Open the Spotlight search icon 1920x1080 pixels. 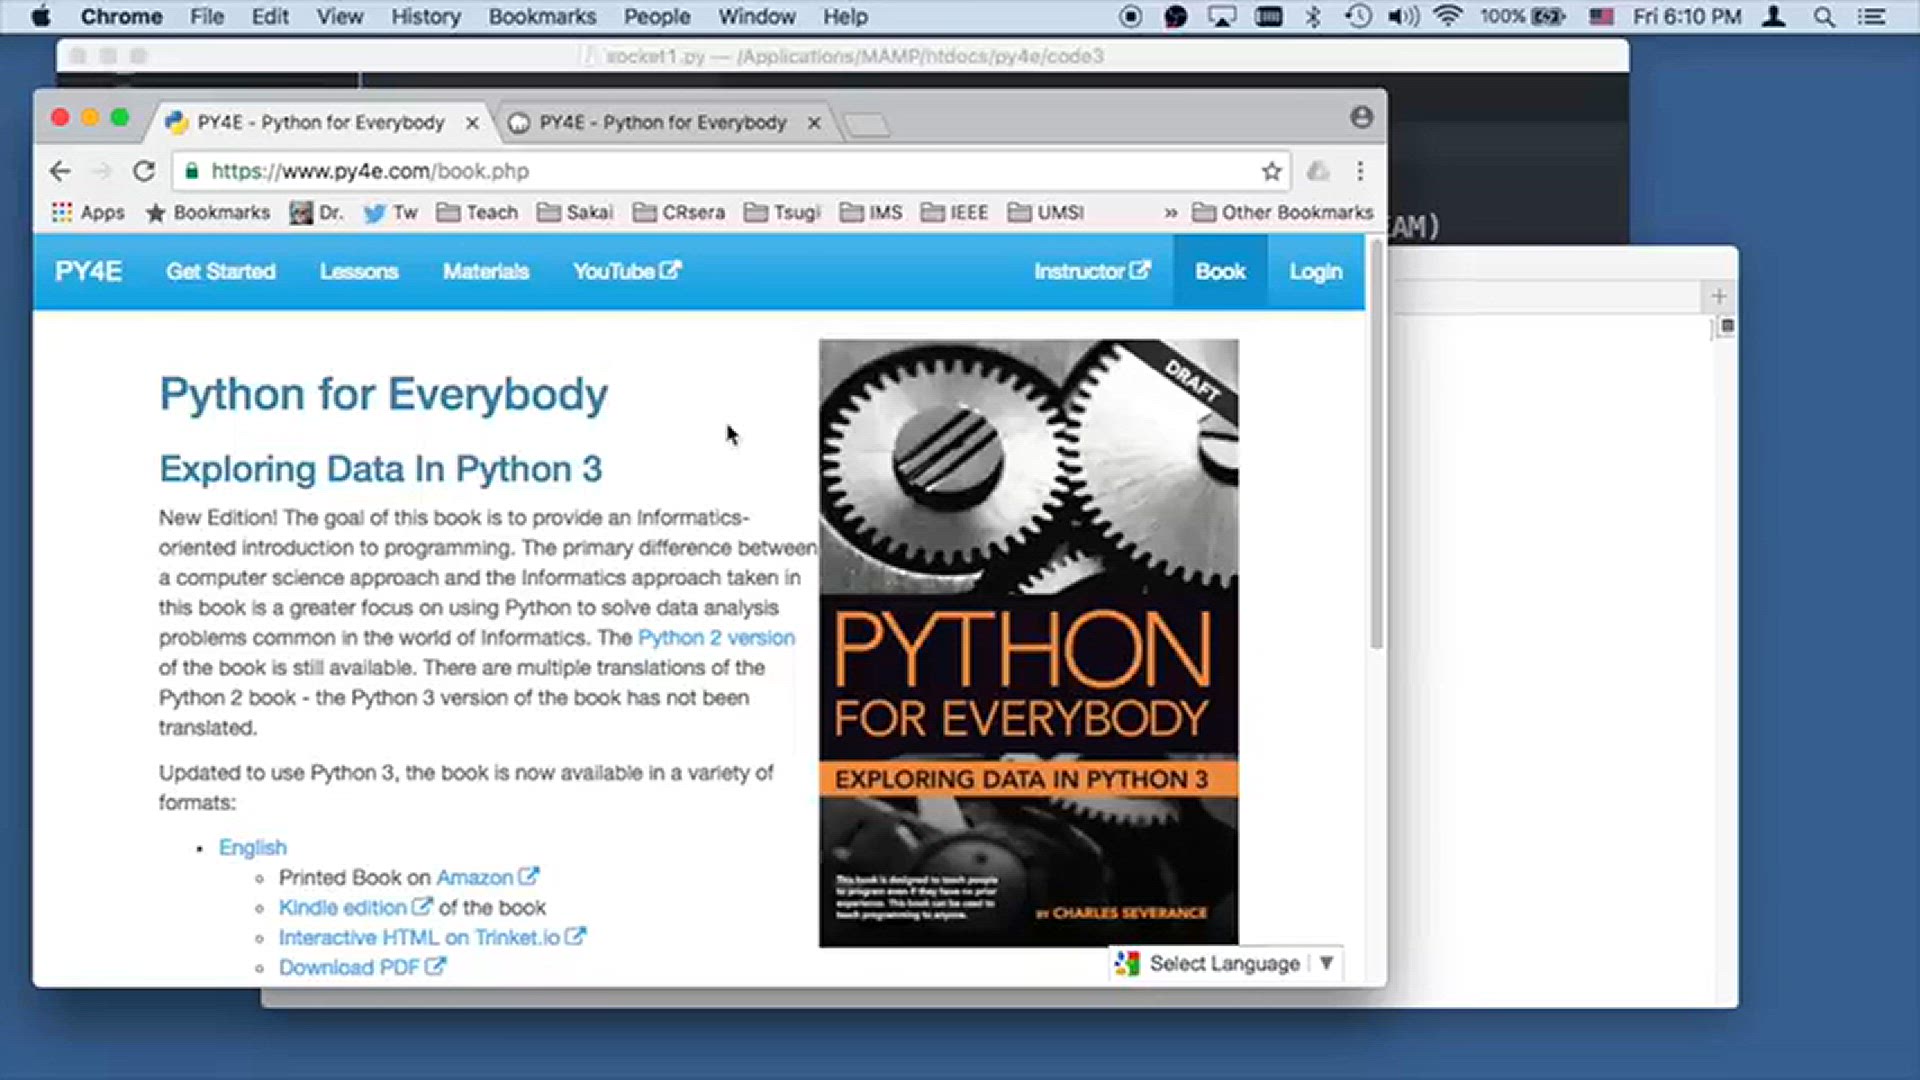pos(1824,17)
